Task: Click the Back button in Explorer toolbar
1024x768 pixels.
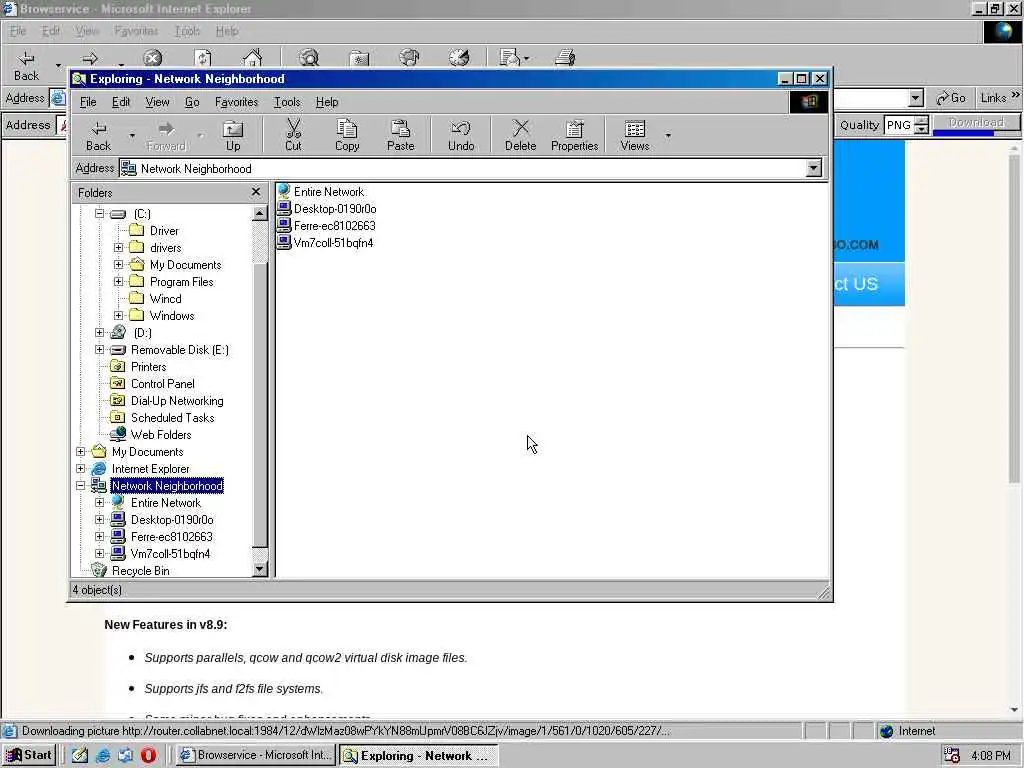Action: (99, 135)
